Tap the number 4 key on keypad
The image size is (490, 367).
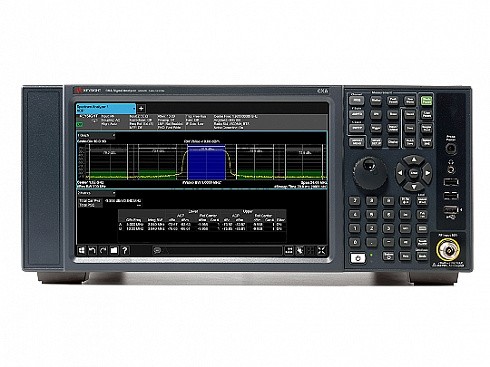click(x=355, y=215)
